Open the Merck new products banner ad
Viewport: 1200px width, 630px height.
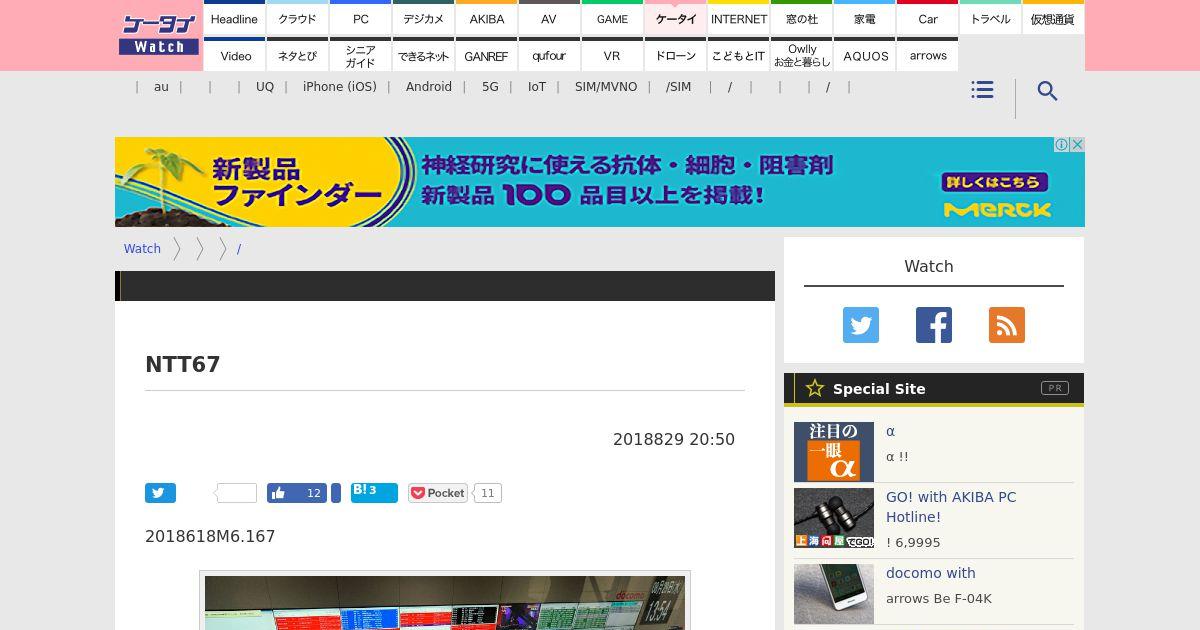(600, 182)
